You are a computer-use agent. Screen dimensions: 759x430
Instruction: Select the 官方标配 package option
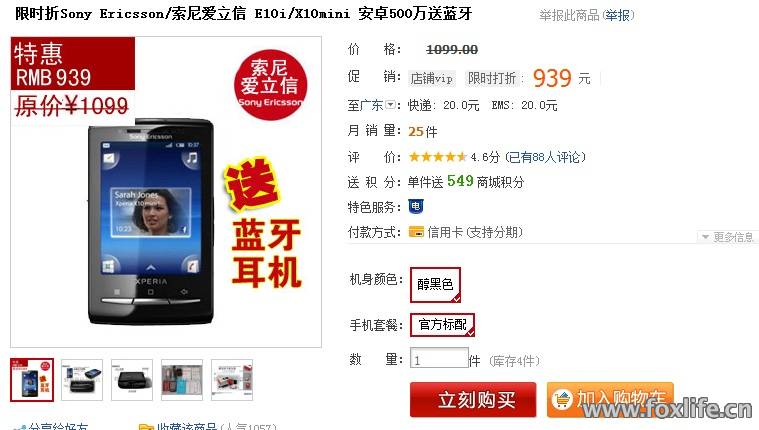(442, 324)
